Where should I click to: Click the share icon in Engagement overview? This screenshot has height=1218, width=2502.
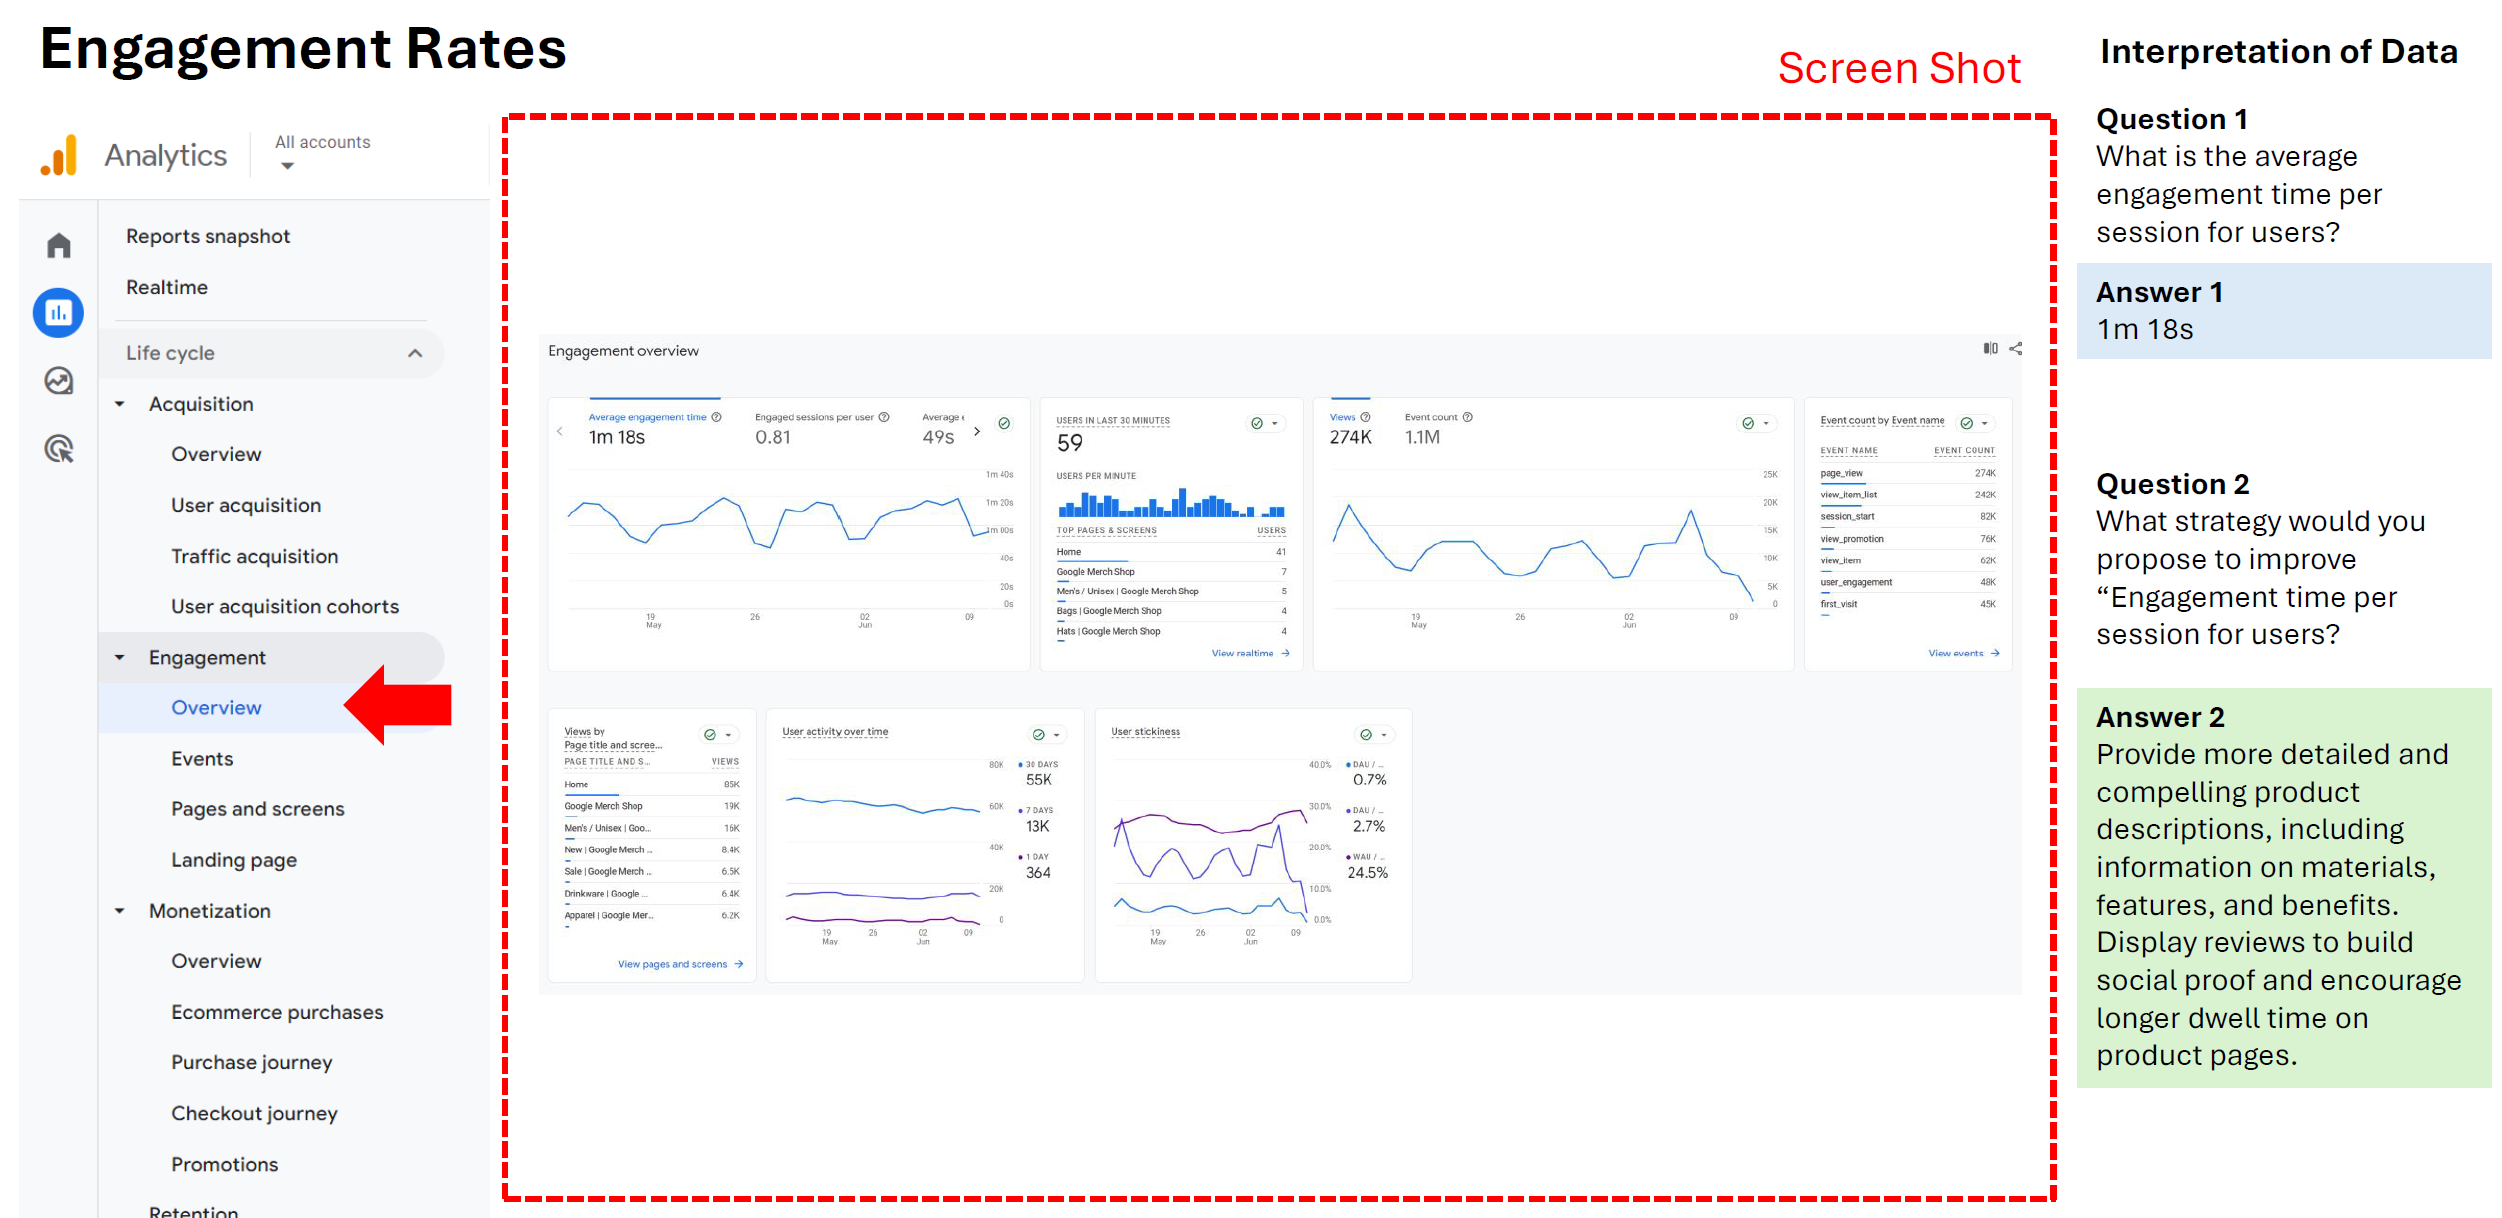(2016, 349)
